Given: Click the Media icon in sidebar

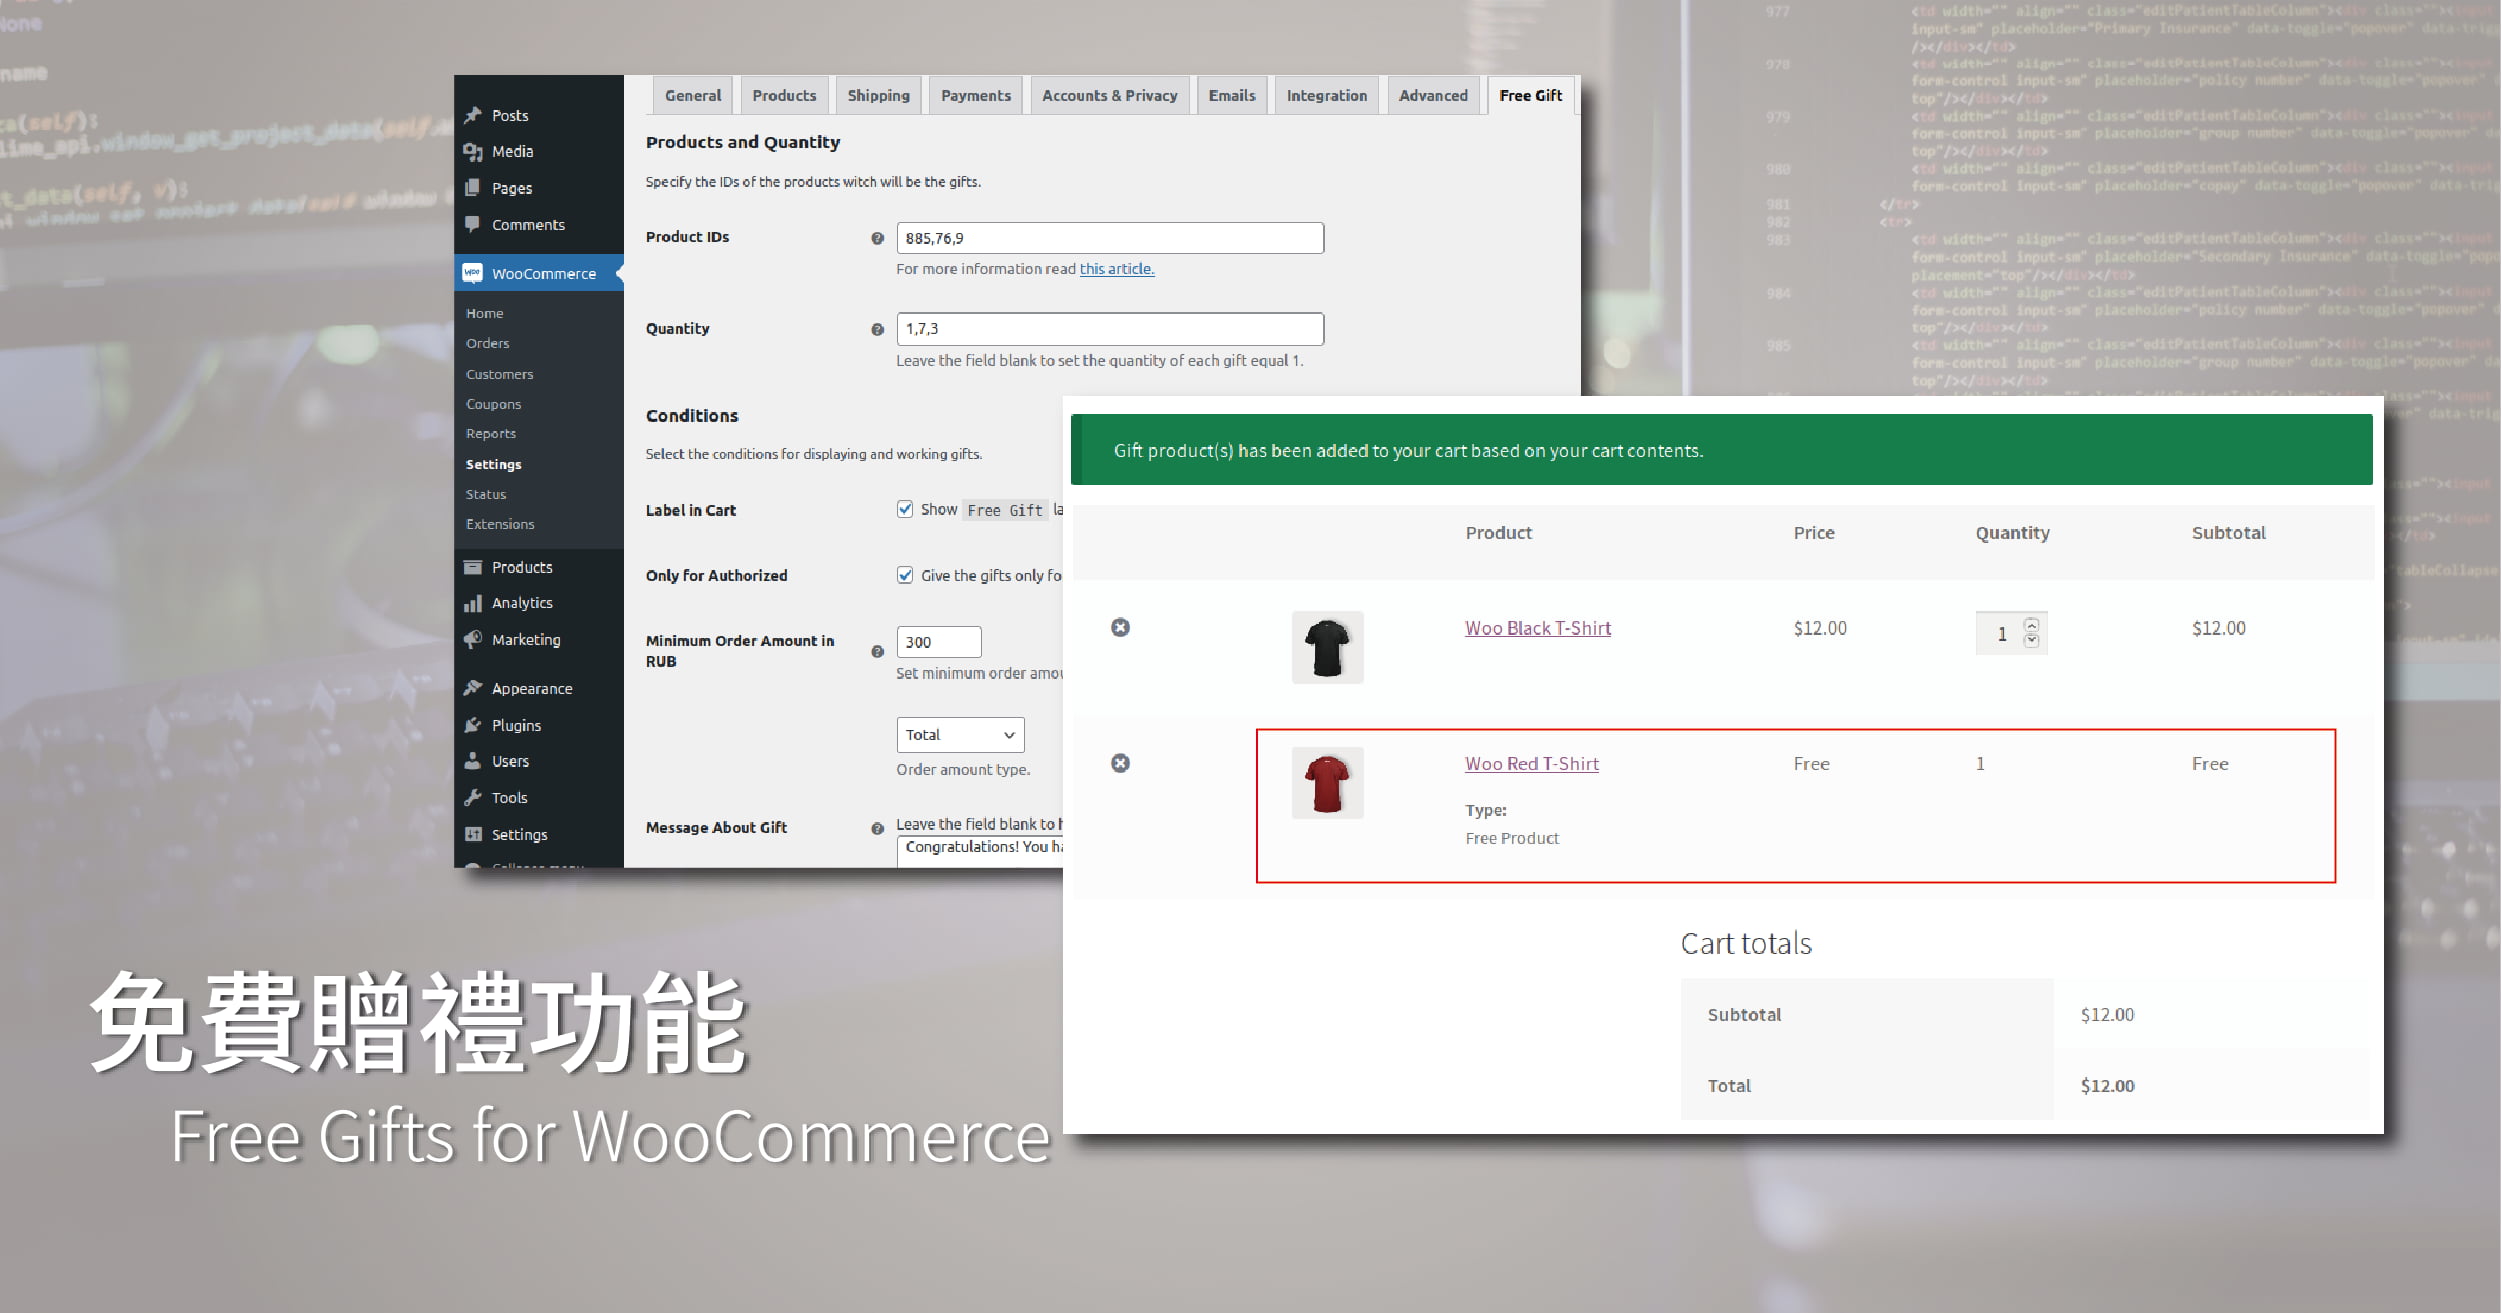Looking at the screenshot, I should tap(473, 151).
